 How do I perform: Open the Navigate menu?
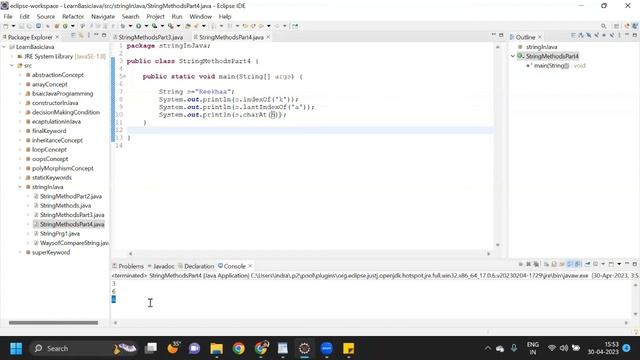coord(103,16)
